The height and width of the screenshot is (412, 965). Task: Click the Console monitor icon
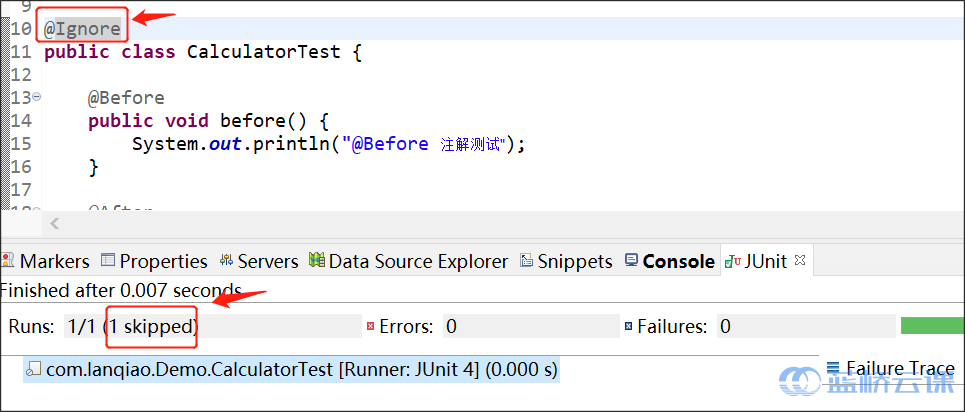[x=631, y=260]
